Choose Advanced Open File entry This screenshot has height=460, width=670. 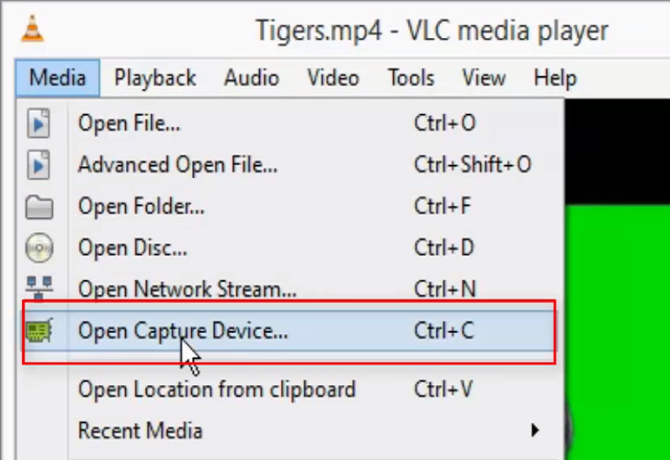(x=178, y=165)
